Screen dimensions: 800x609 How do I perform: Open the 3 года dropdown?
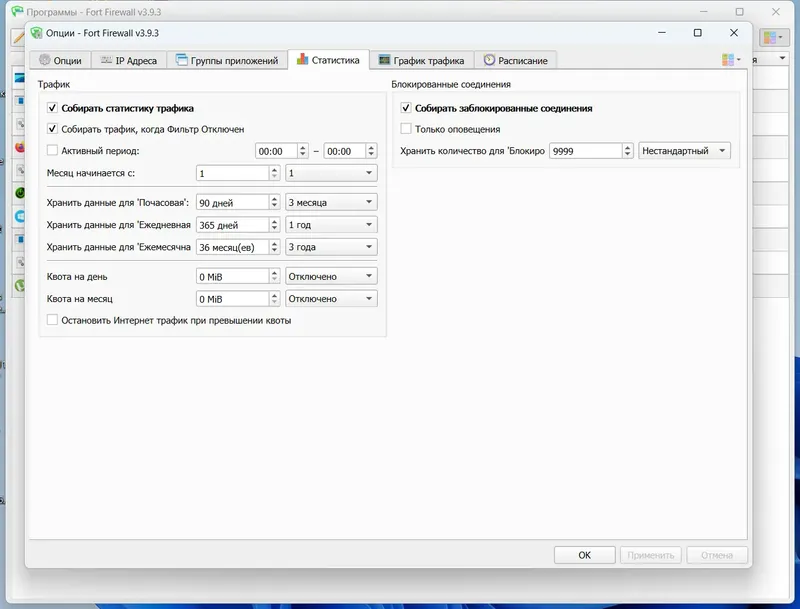(331, 247)
